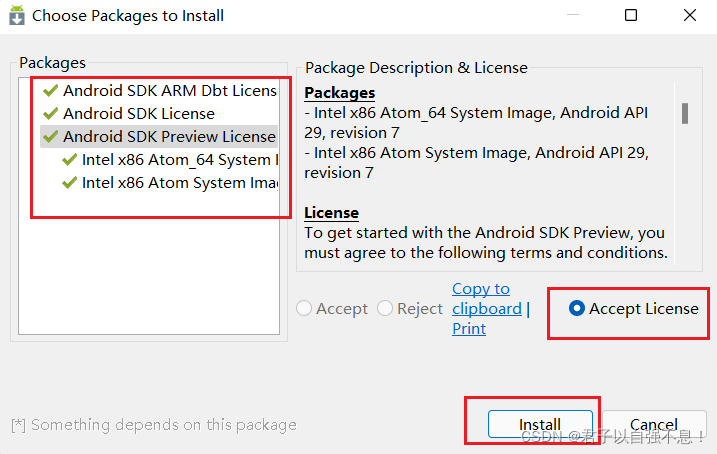Minimize the Choose Packages to Install dialog
Screen dimensions: 717x454
(572, 16)
